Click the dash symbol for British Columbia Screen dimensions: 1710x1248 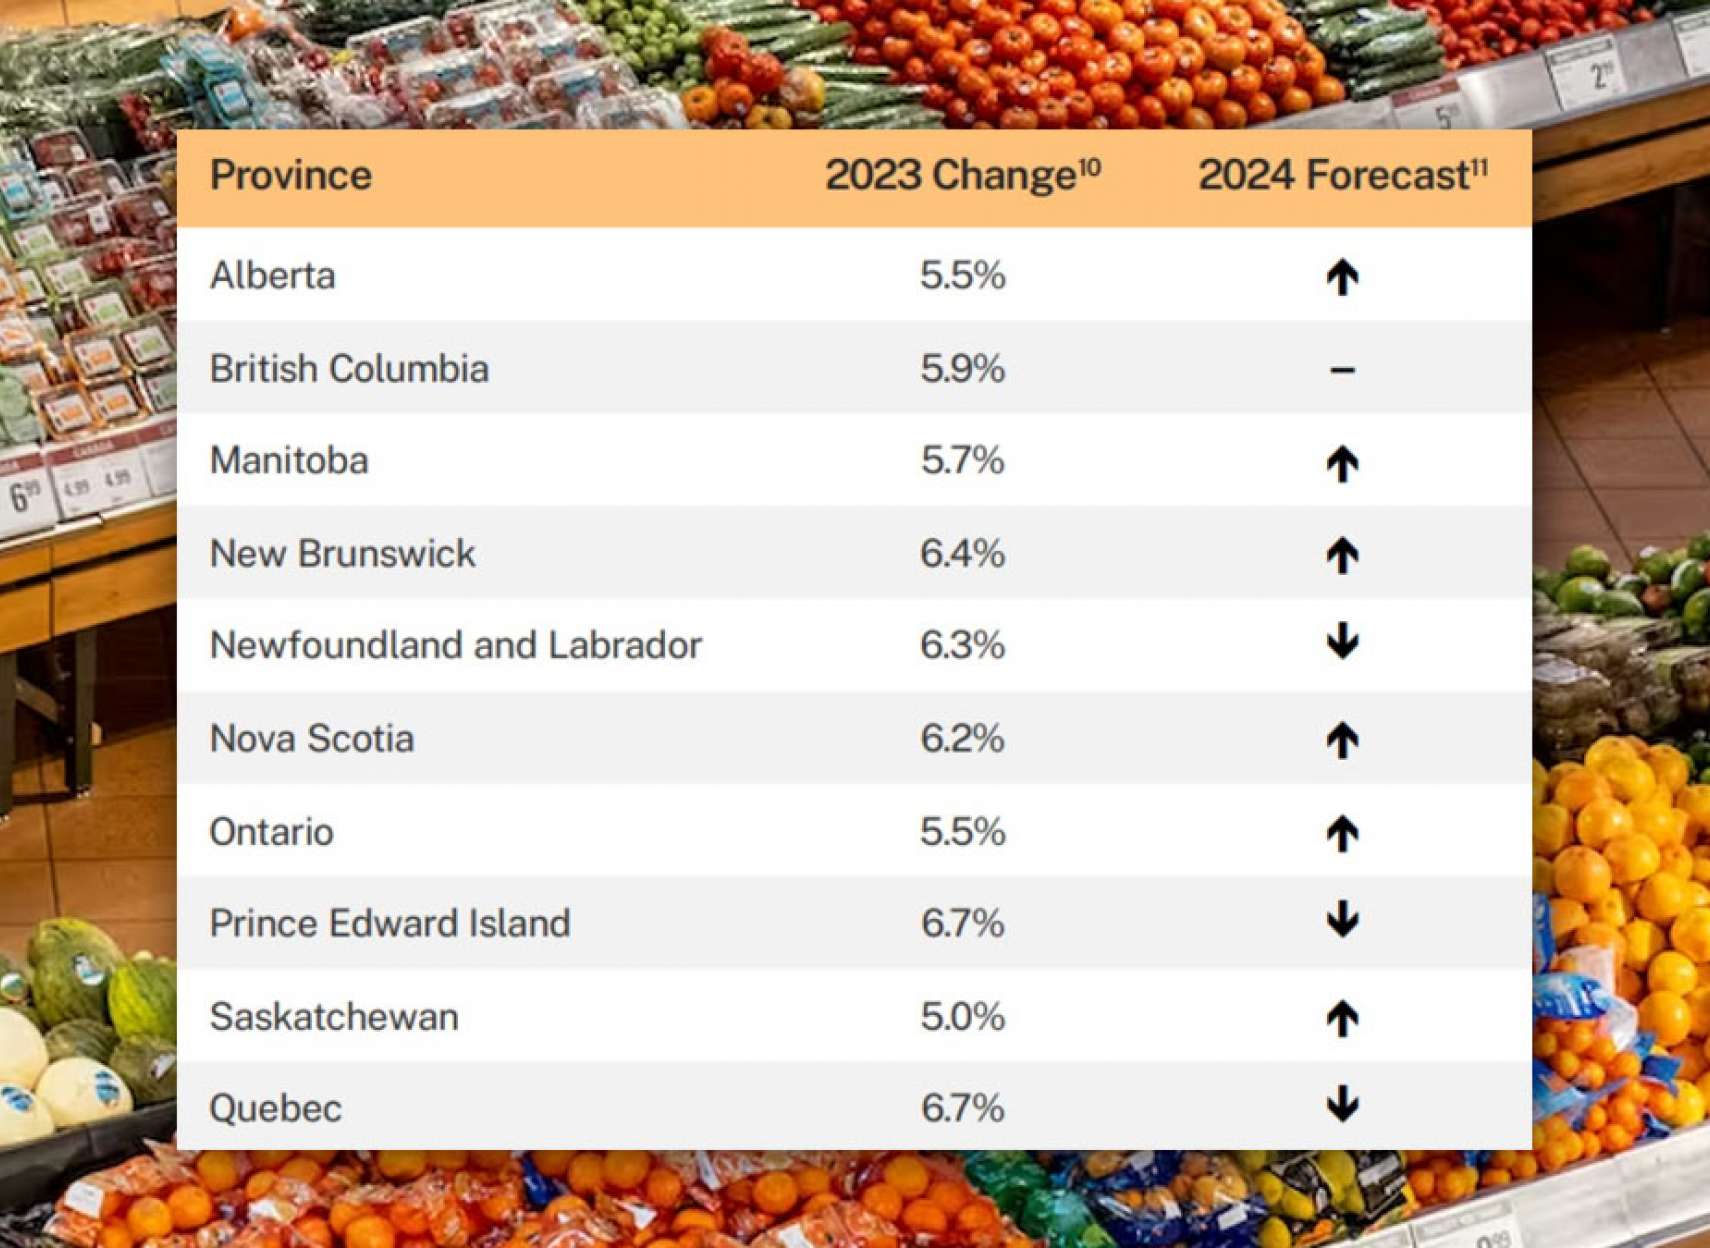(x=1342, y=370)
